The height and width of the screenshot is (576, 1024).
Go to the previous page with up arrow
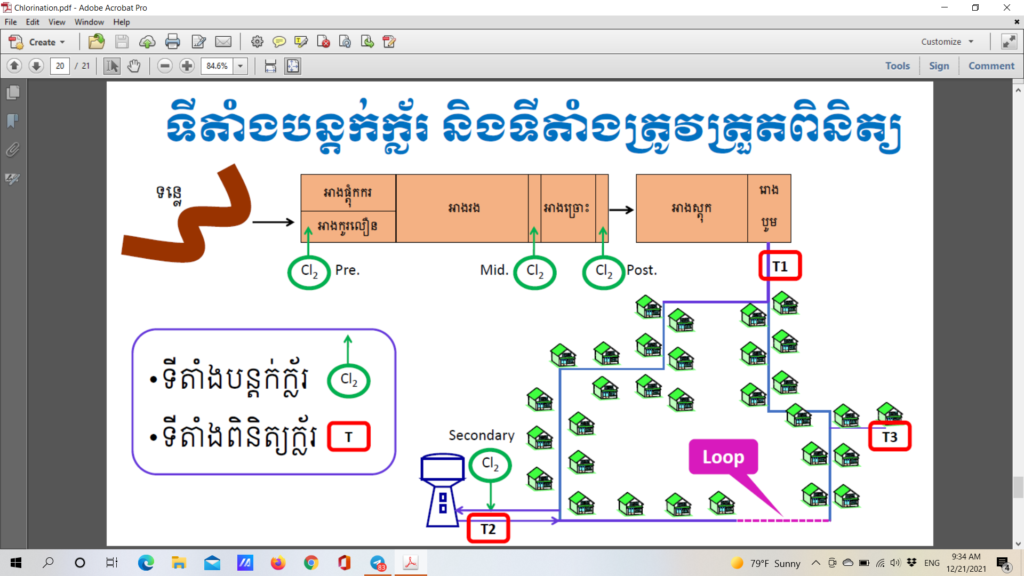coord(14,66)
